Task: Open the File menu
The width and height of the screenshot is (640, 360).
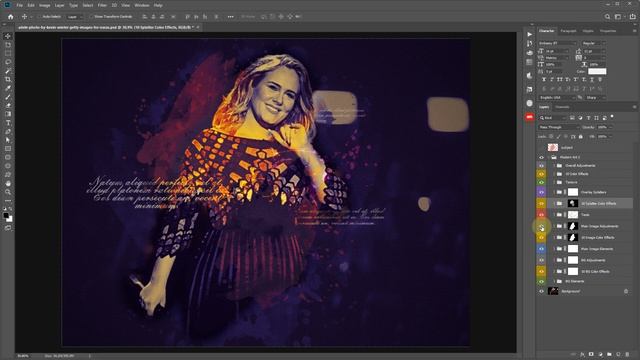Action: point(19,5)
